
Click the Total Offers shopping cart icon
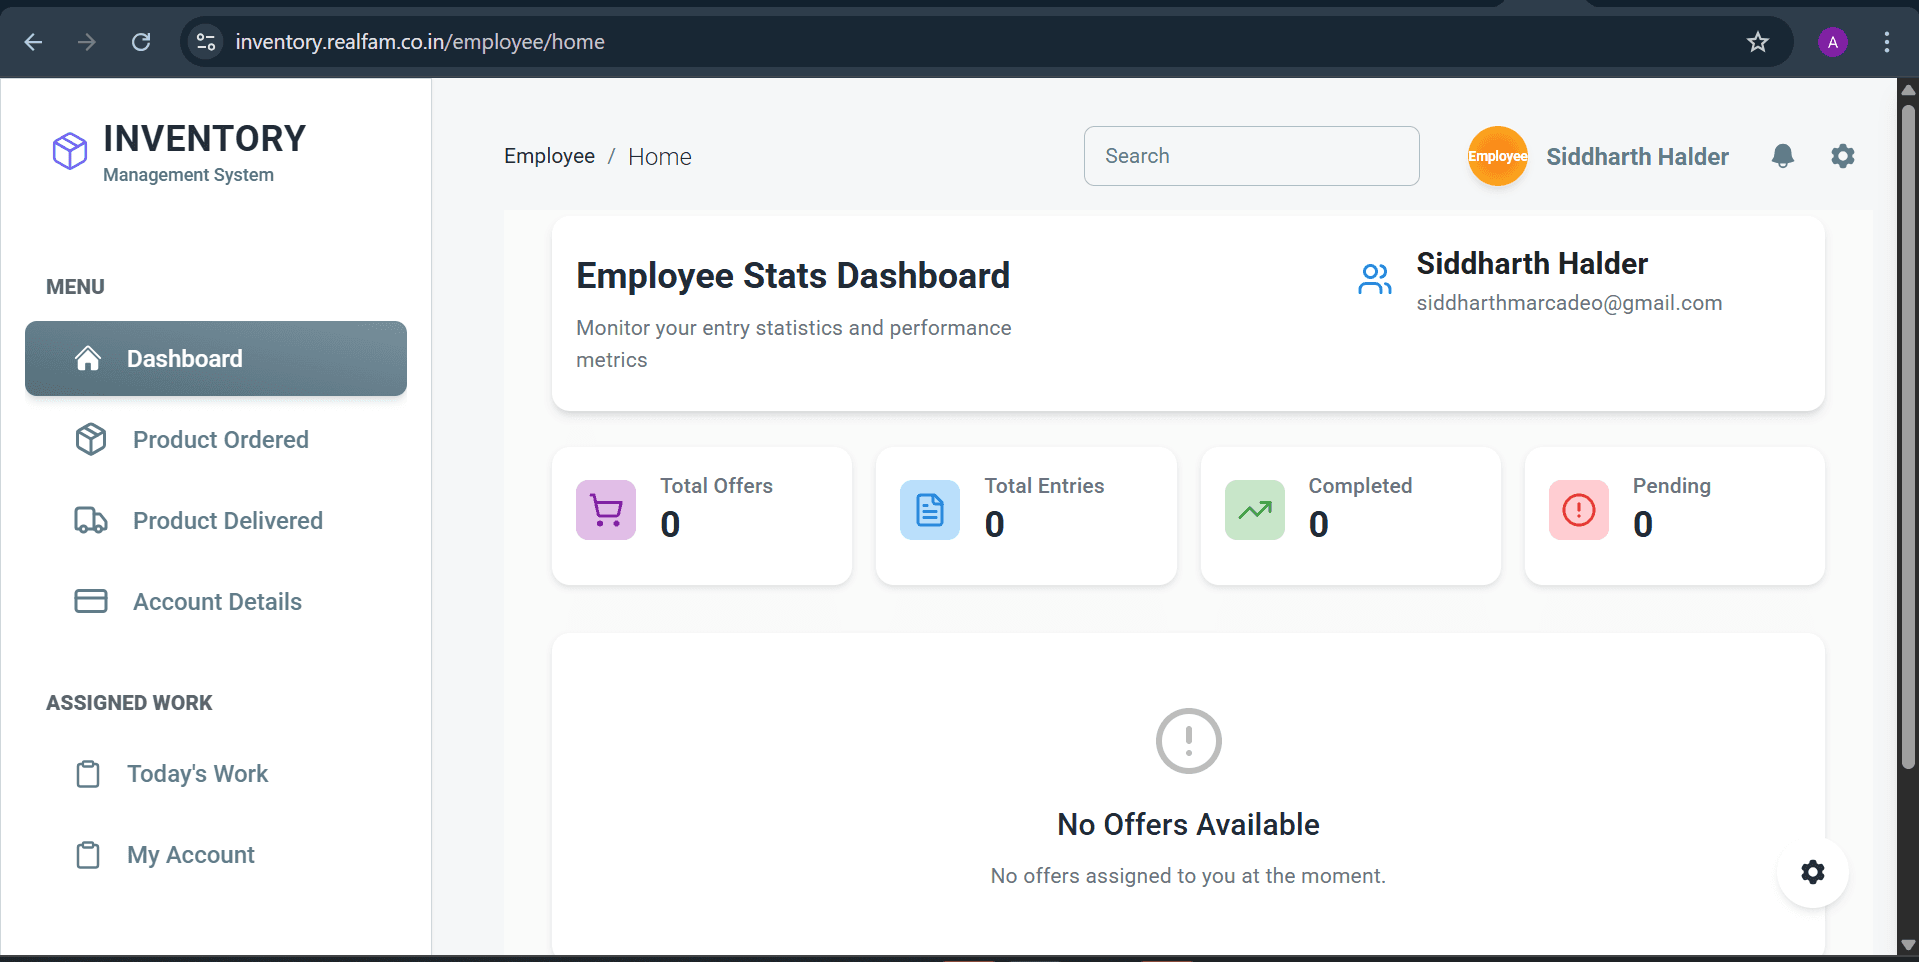tap(605, 509)
